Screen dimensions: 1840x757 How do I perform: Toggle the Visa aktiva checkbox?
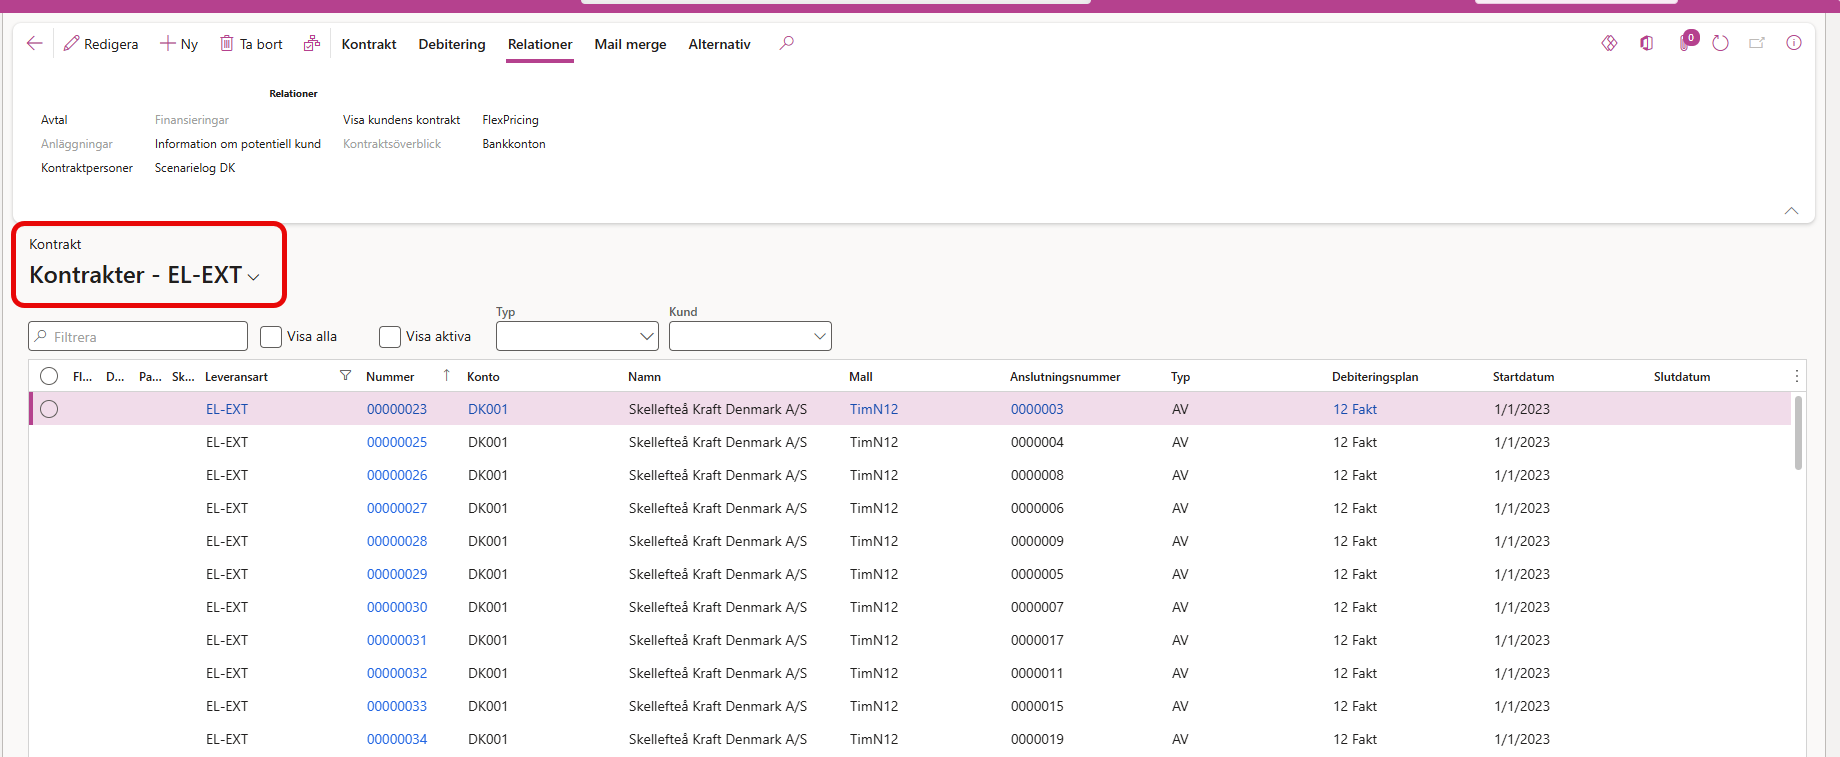390,337
